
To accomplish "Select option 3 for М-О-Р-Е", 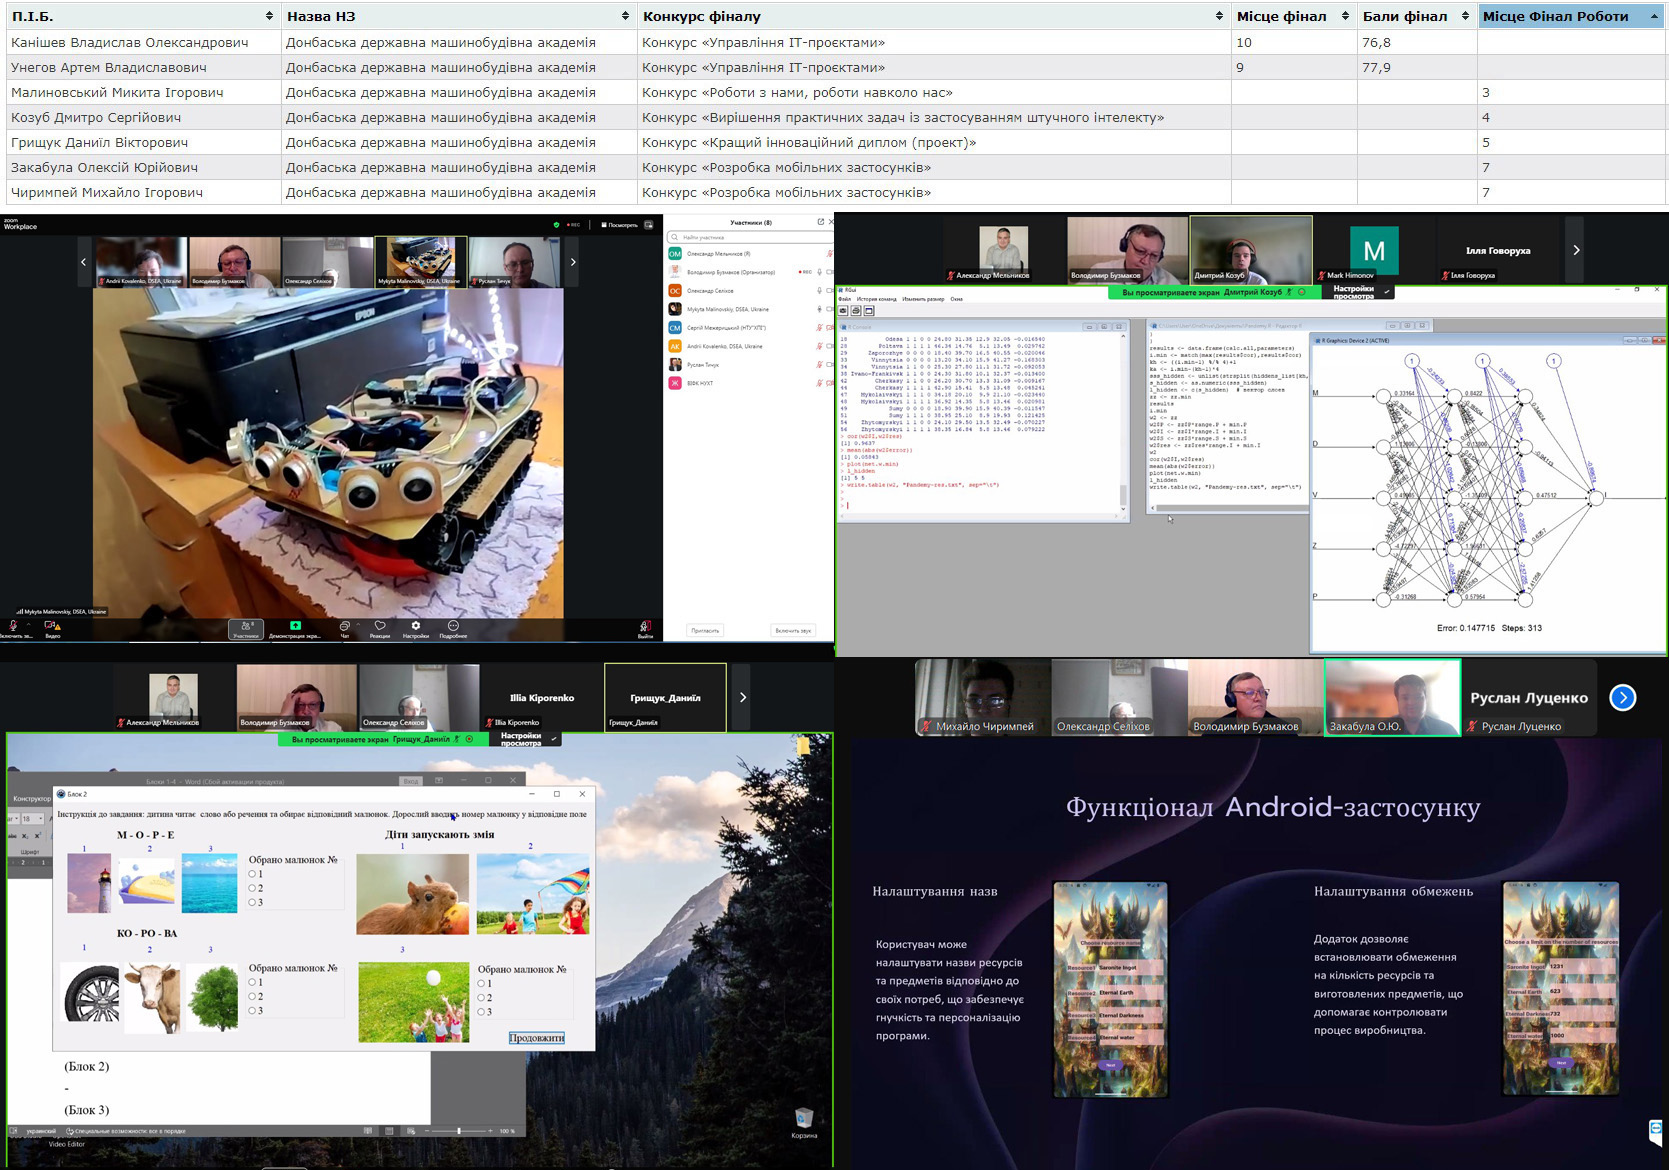I will pos(253,902).
